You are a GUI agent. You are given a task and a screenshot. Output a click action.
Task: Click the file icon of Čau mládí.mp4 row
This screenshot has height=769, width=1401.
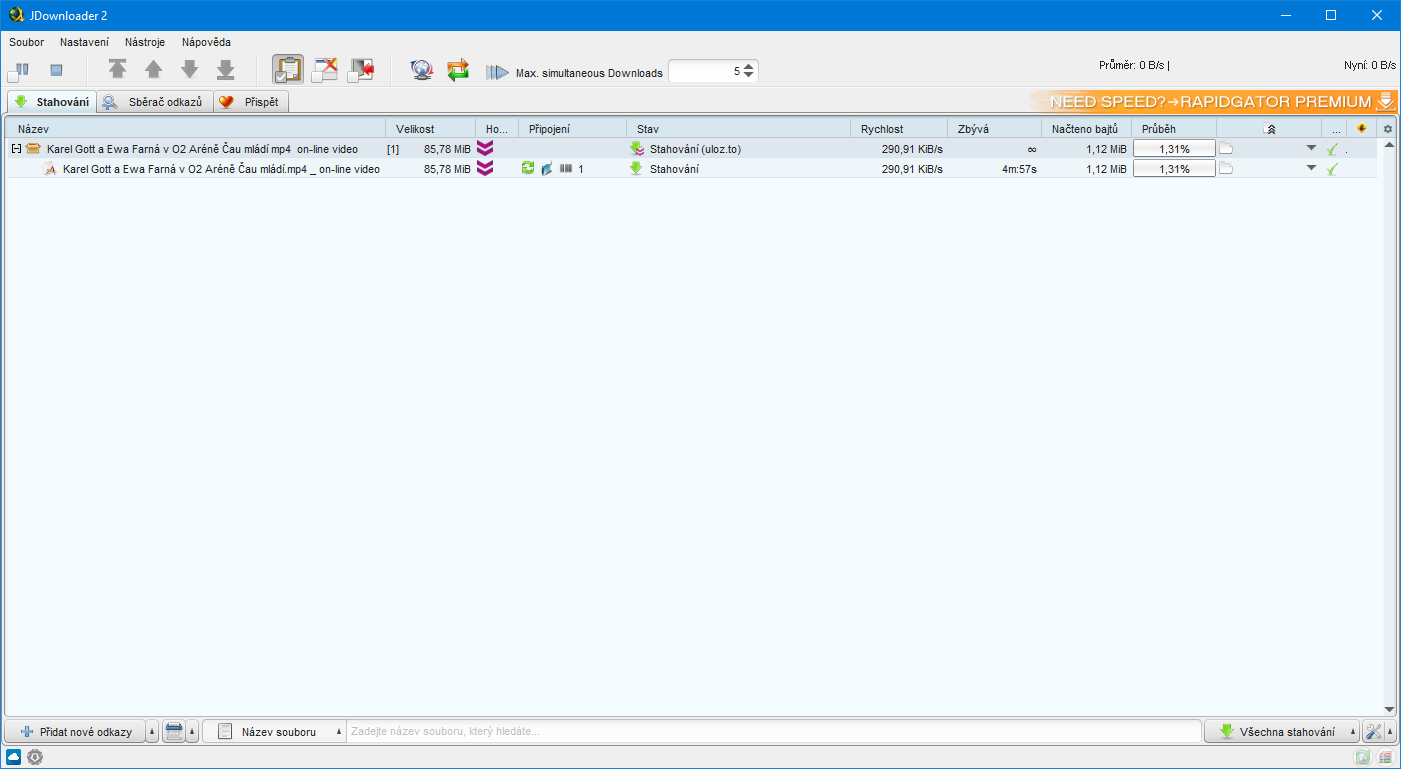point(51,169)
